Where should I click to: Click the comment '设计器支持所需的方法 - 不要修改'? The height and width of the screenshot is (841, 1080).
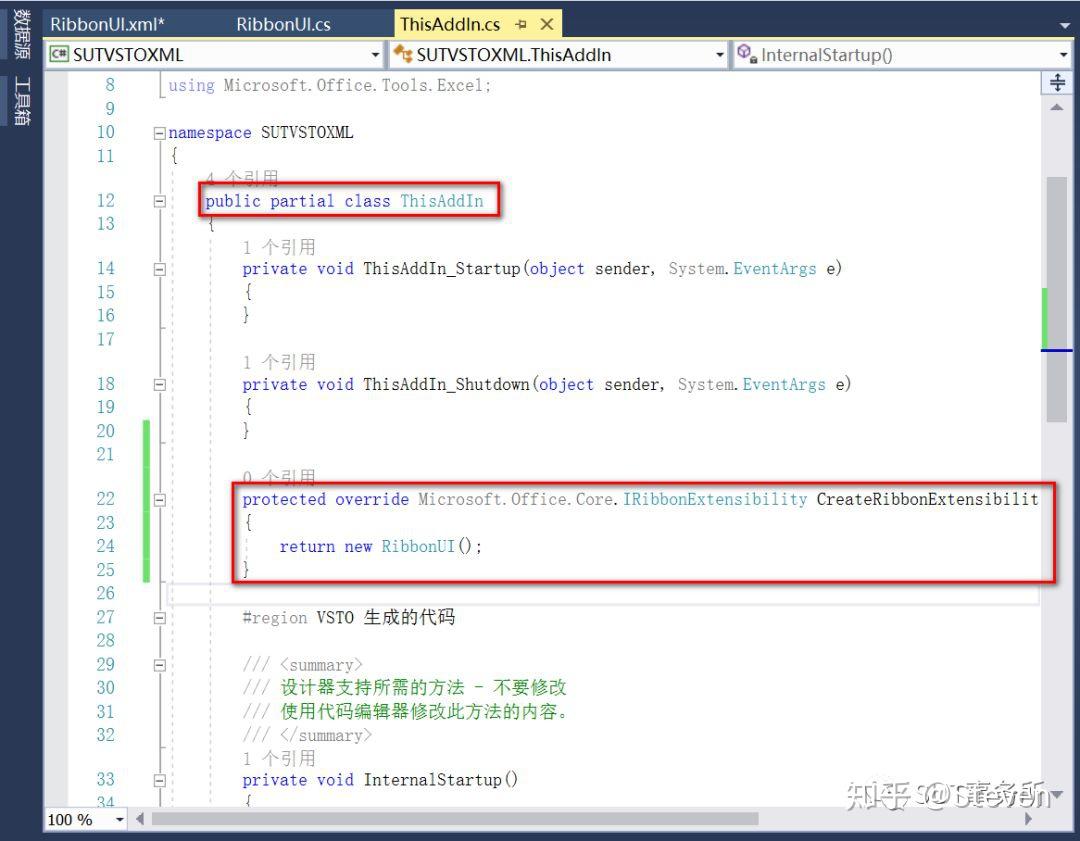(423, 687)
